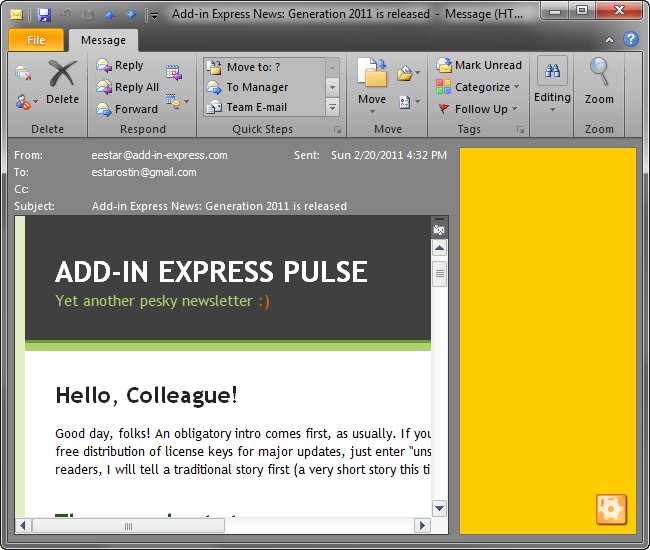Viewport: 650px width, 550px height.
Task: Minimize the ribbon with caret icon
Action: (609, 40)
